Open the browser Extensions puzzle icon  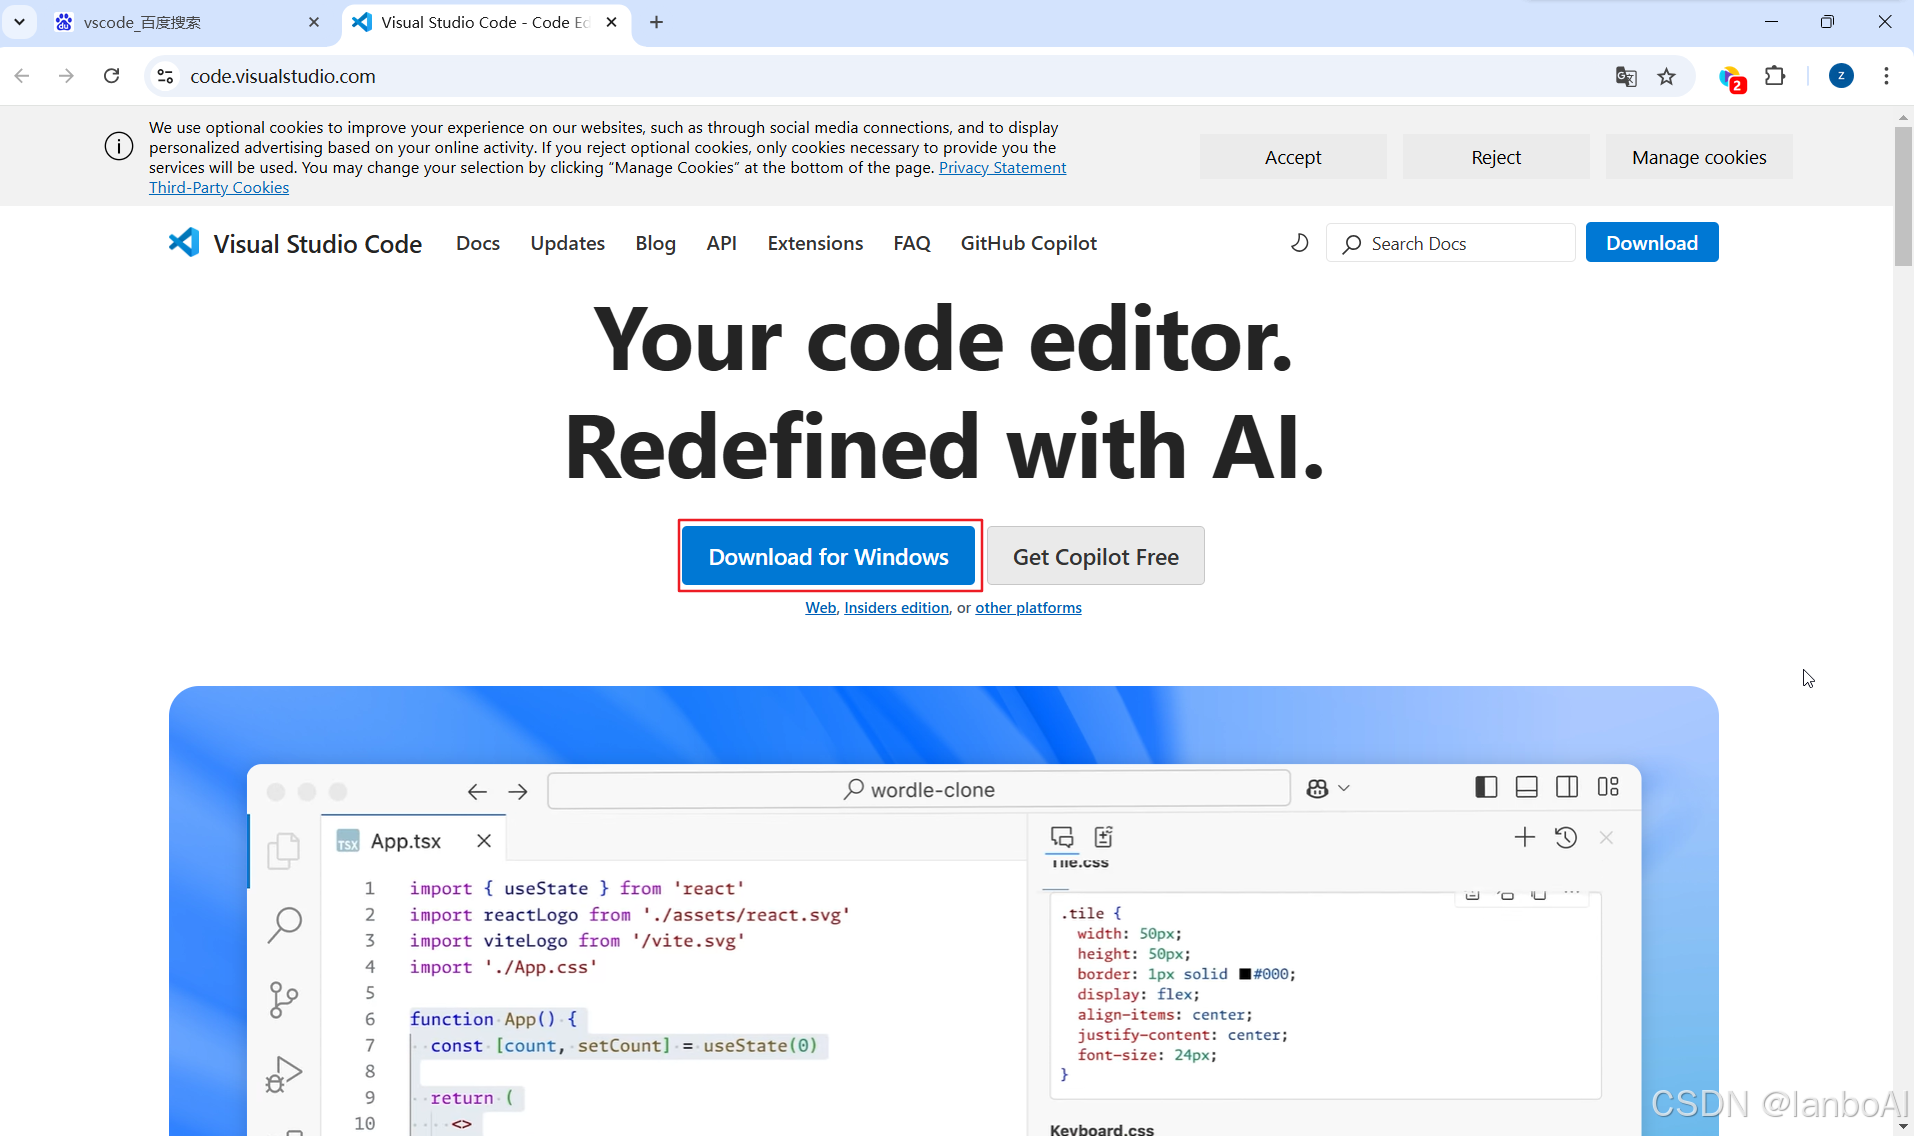[x=1775, y=76]
